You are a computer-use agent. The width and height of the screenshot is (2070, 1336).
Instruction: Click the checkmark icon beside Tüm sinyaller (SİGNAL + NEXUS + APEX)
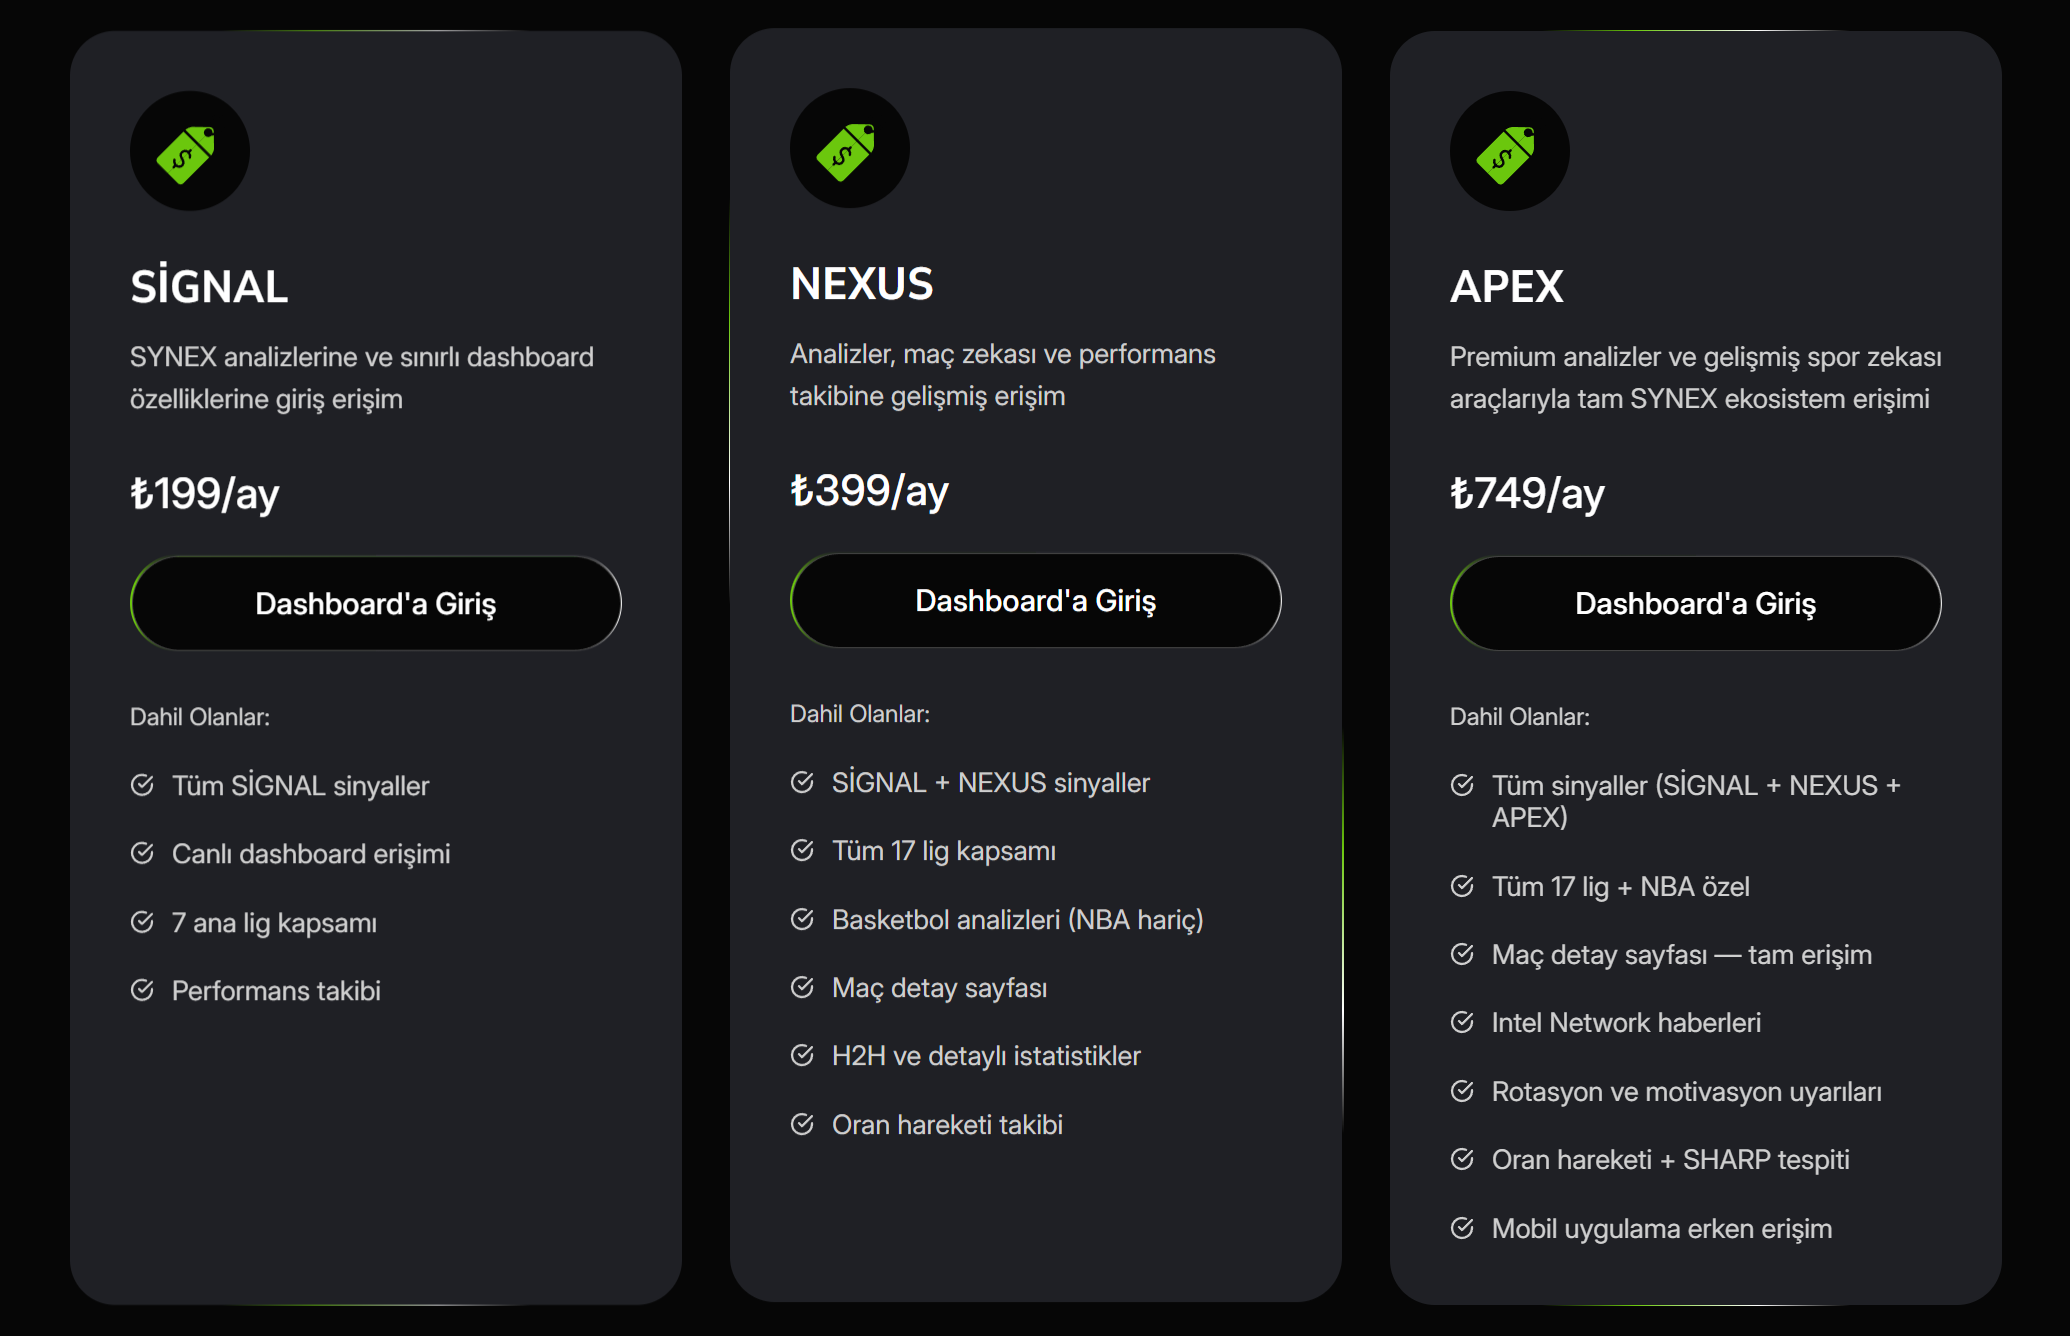point(1462,785)
